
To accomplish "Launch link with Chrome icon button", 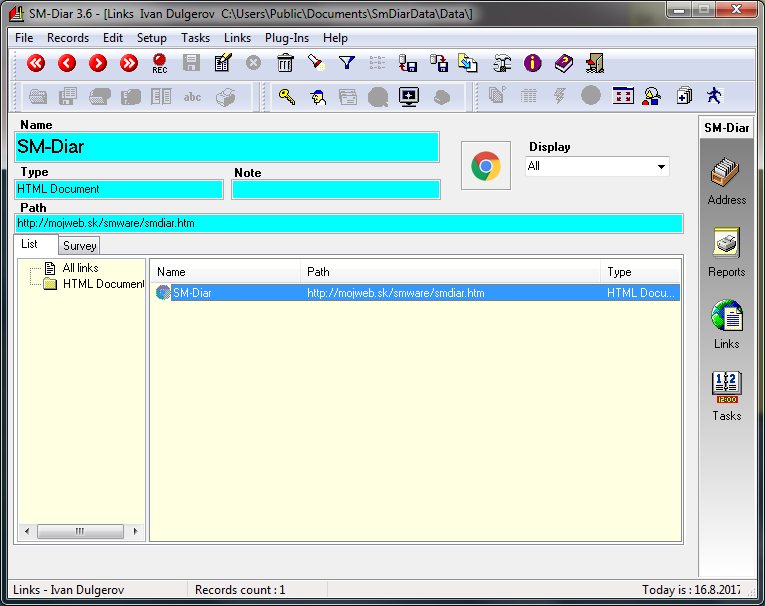I will coord(485,165).
